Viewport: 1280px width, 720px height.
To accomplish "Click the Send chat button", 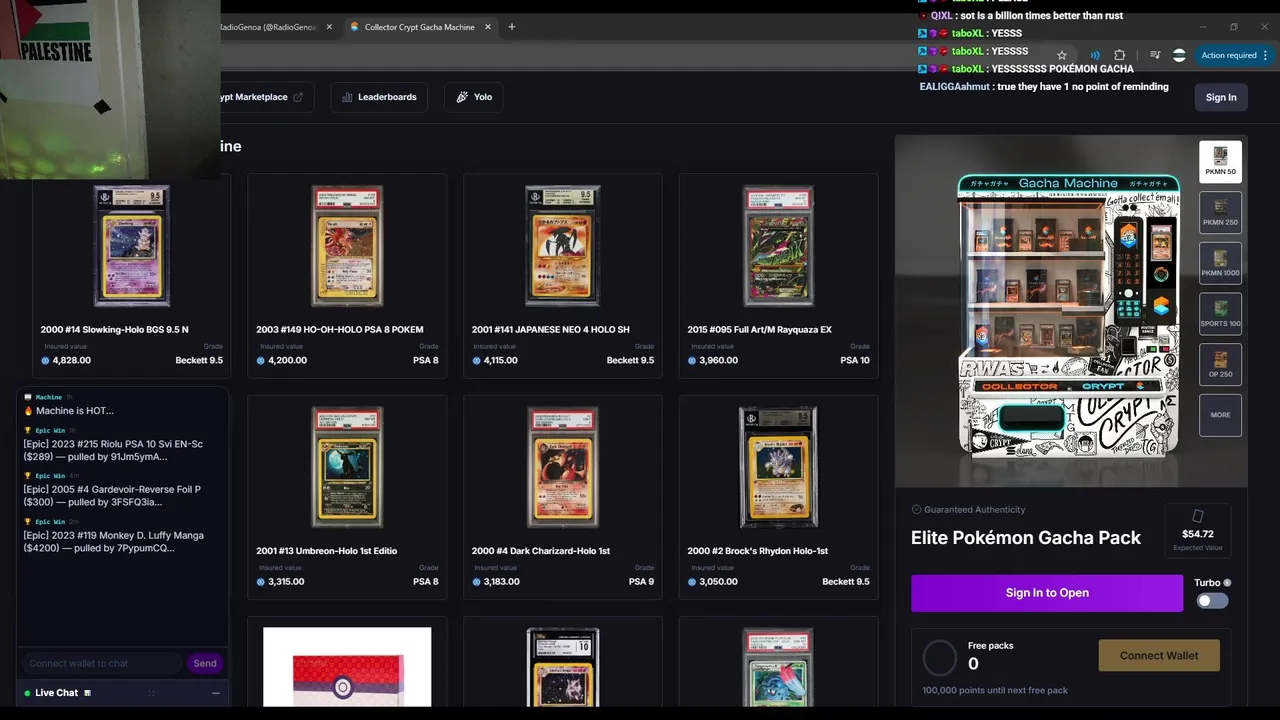I will point(205,663).
